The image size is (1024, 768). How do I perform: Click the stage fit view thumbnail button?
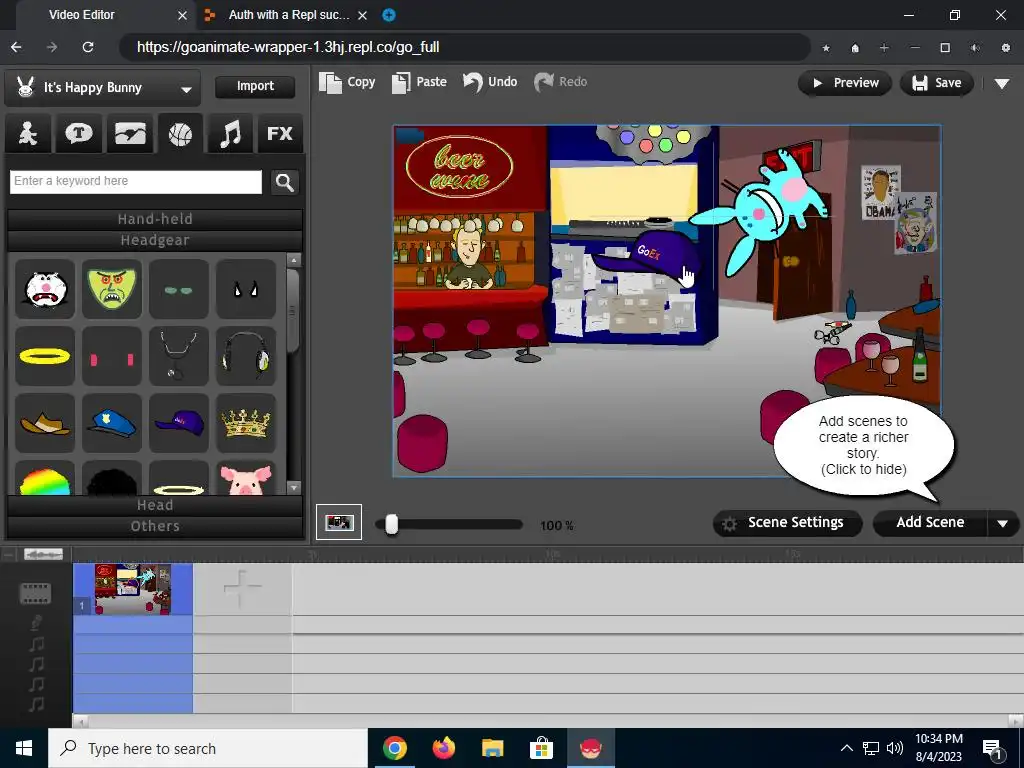pos(339,522)
